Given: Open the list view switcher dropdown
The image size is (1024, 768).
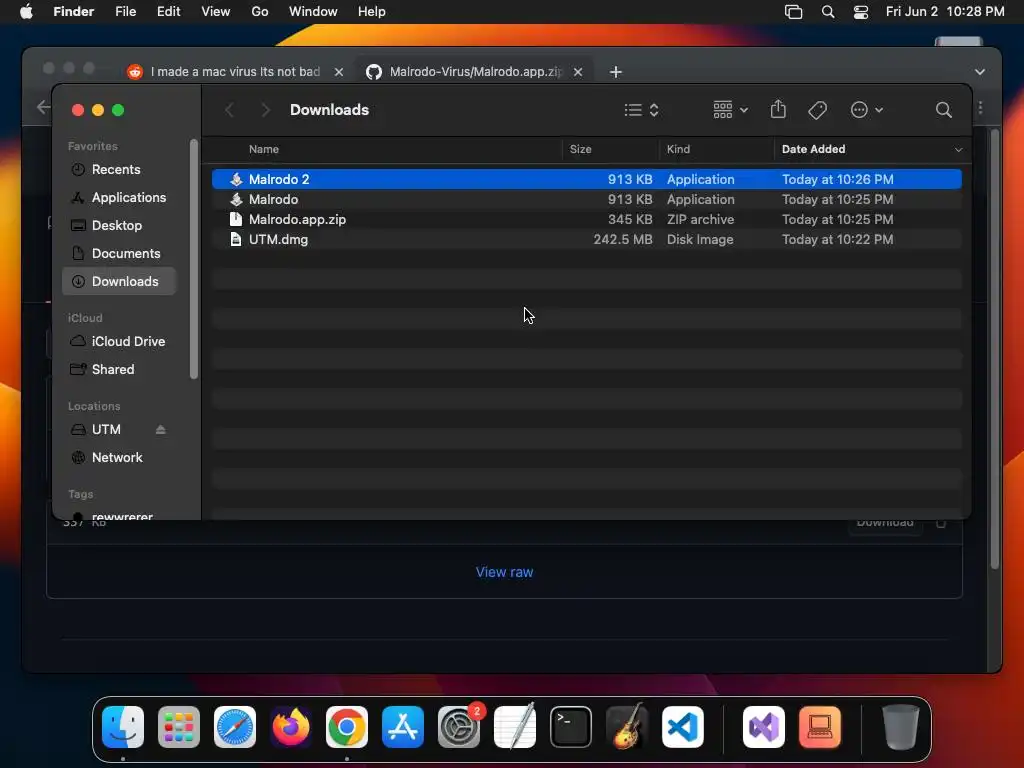Looking at the screenshot, I should [641, 110].
